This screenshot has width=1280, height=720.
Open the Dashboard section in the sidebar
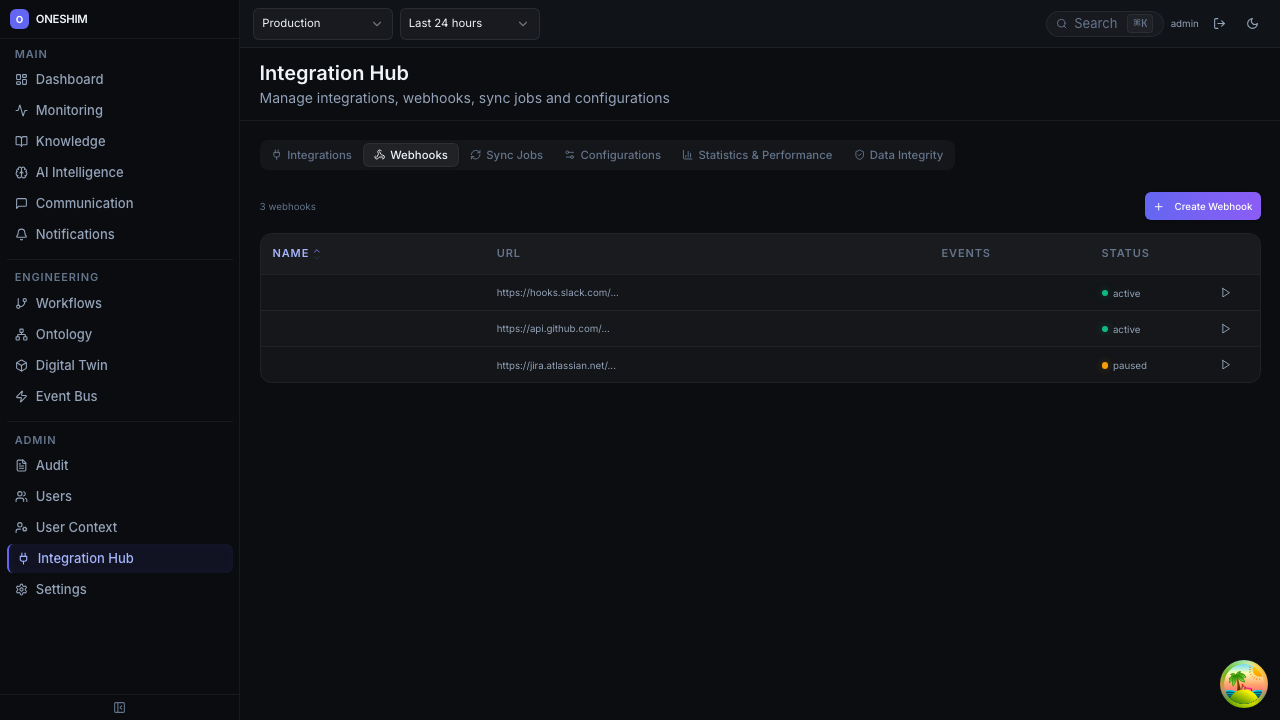click(69, 79)
